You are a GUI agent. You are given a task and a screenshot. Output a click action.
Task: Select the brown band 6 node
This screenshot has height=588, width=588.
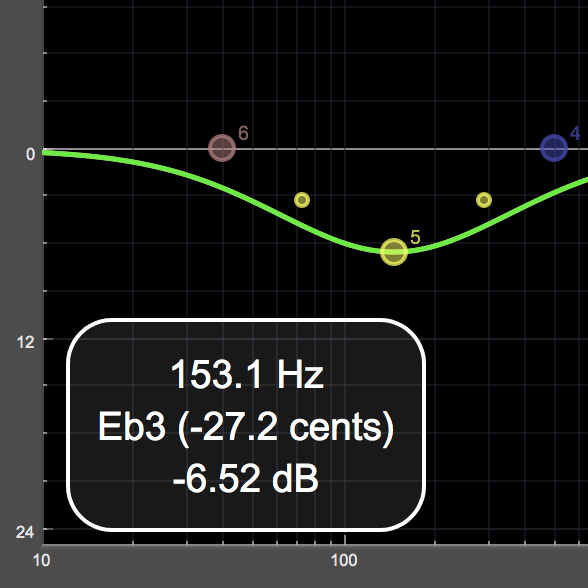point(222,148)
